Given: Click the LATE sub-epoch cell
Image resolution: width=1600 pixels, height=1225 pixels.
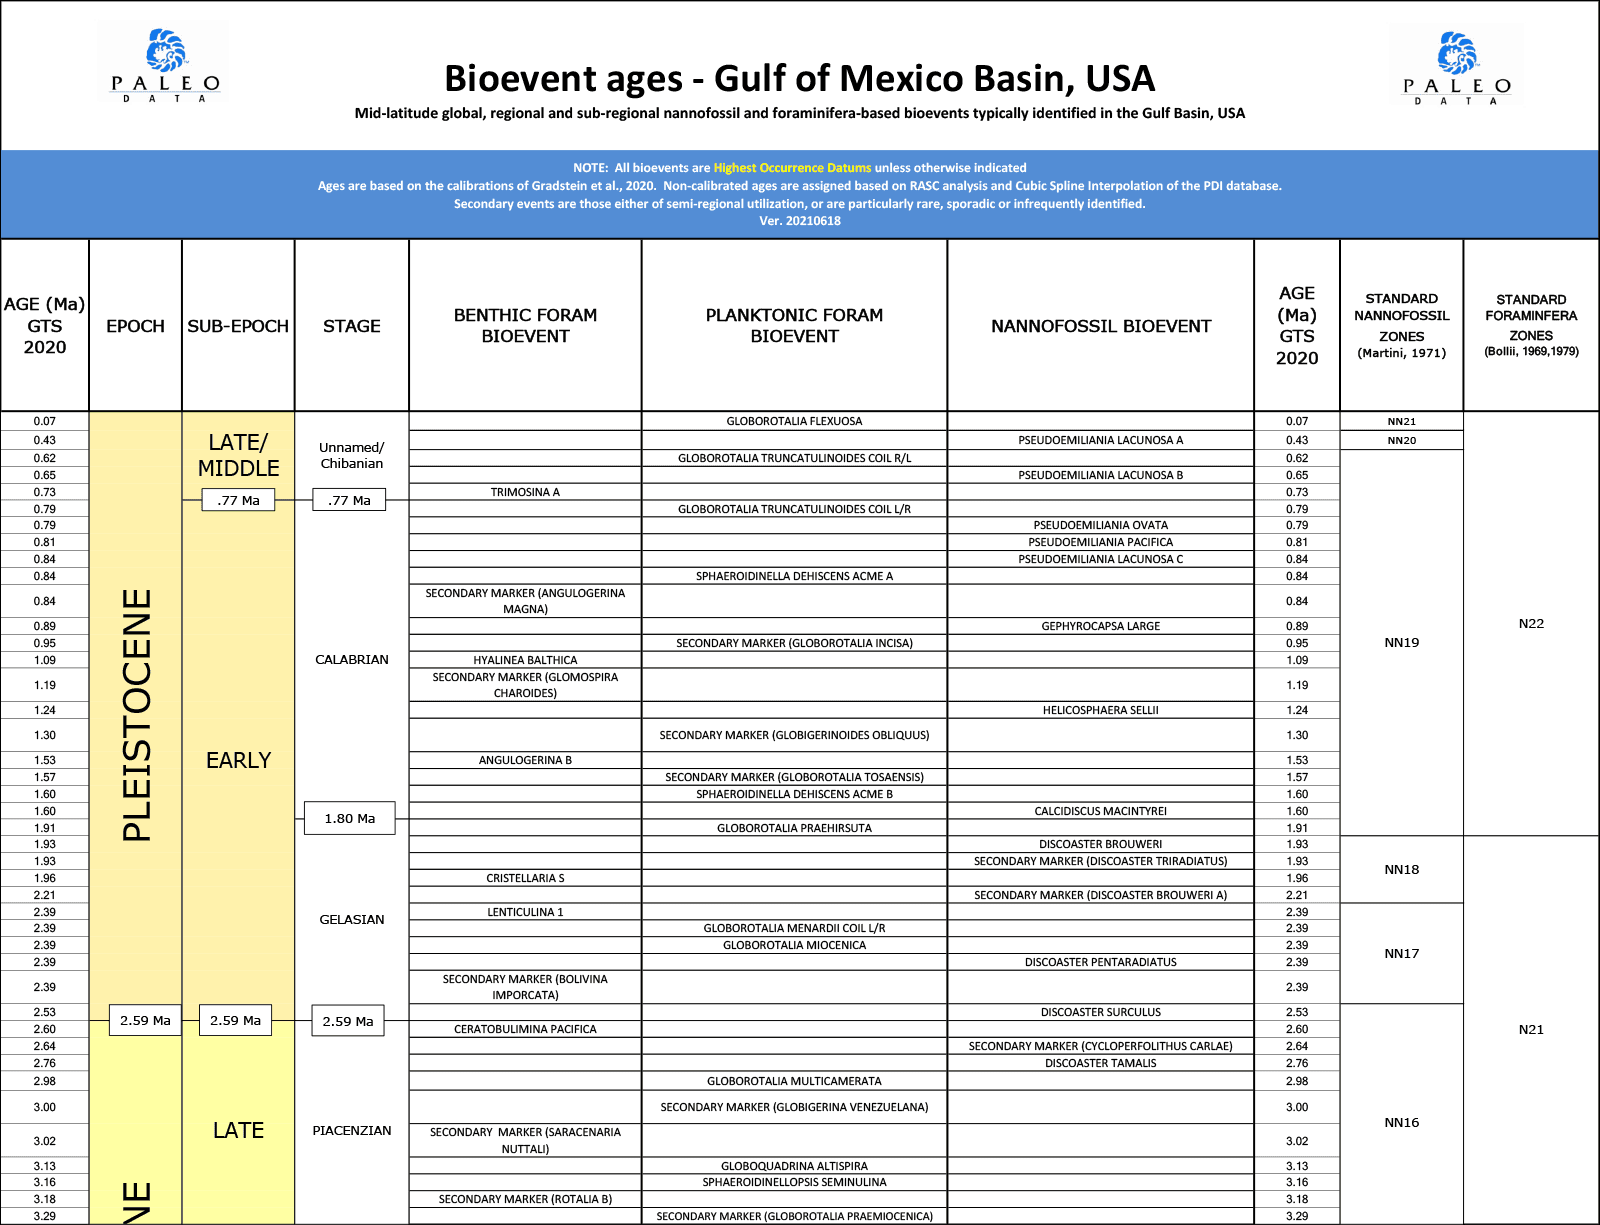Looking at the screenshot, I should (238, 1130).
